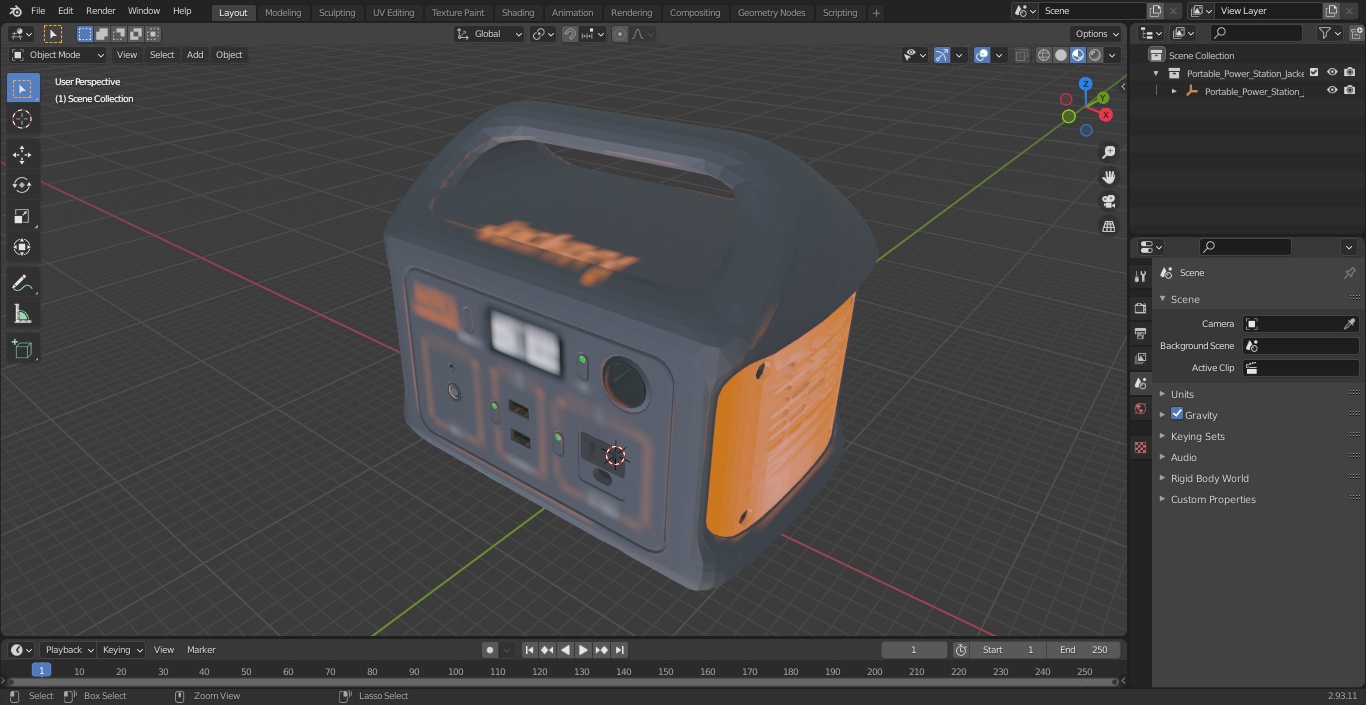This screenshot has height=705, width=1366.
Task: Hide the Portable_Power_Station collection in viewport
Action: [x=1332, y=73]
